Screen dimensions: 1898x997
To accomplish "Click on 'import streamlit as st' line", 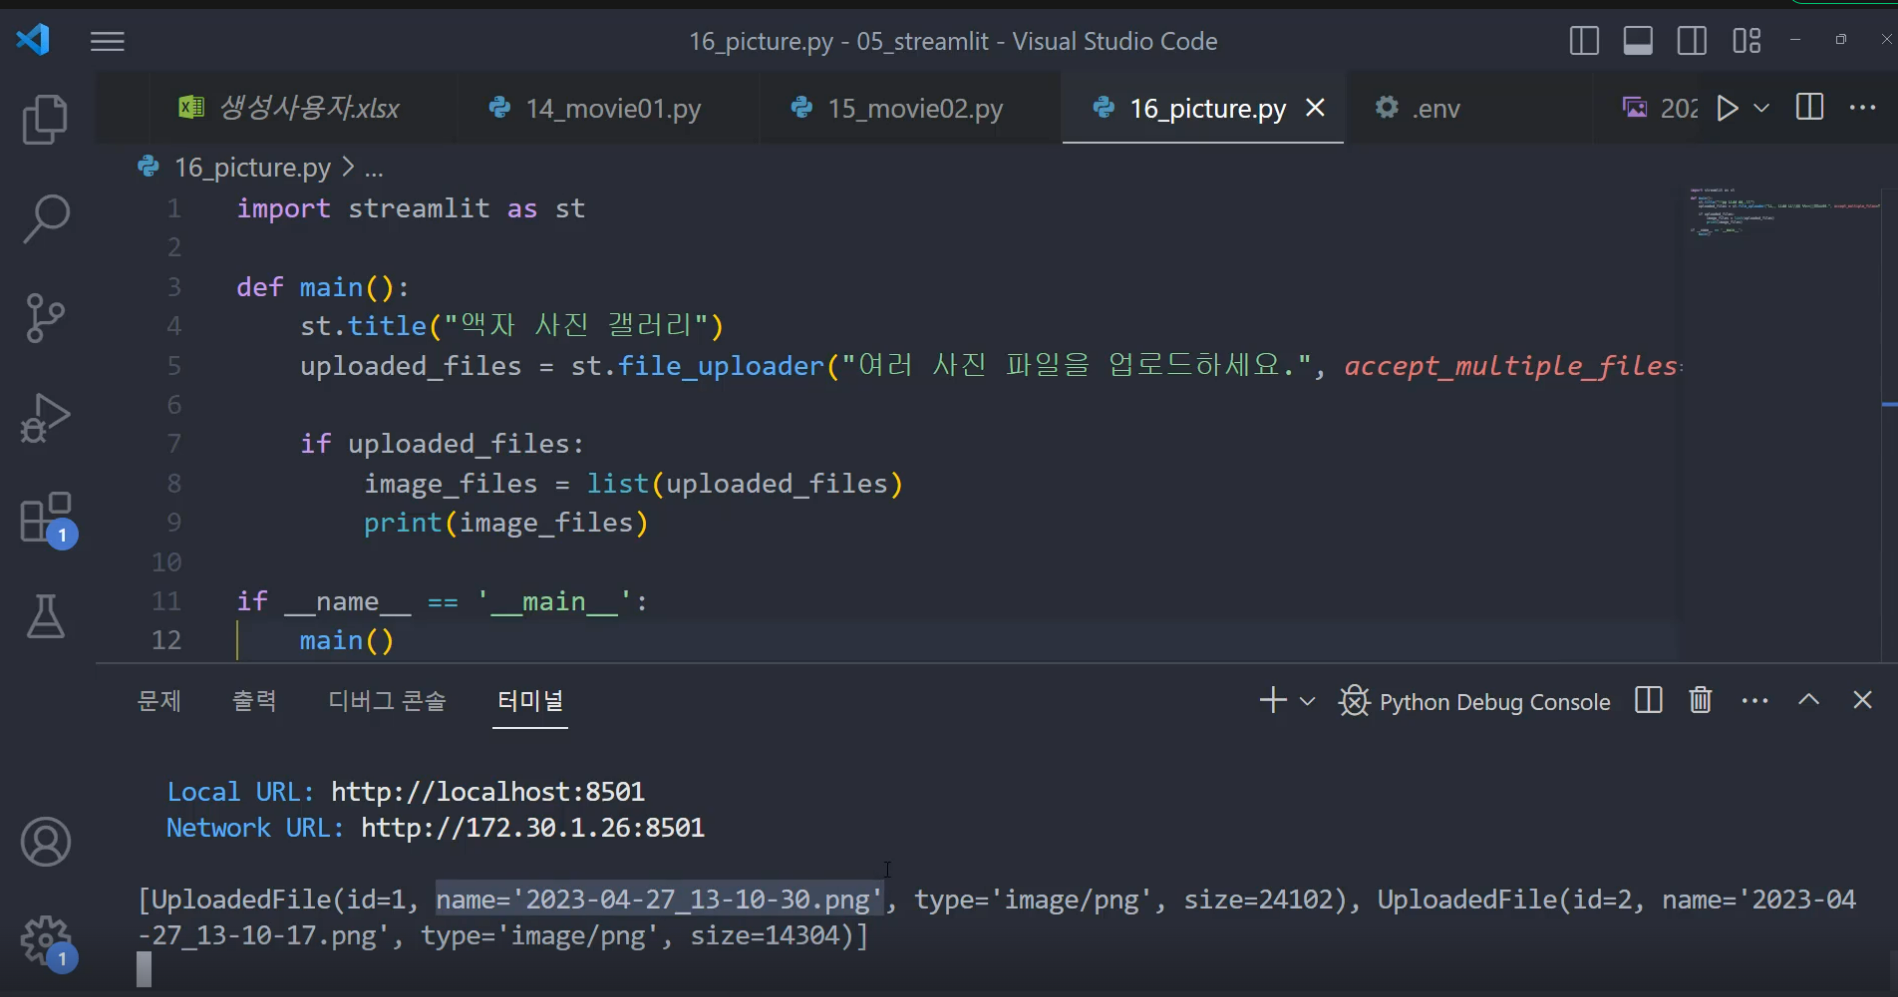I will 411,208.
